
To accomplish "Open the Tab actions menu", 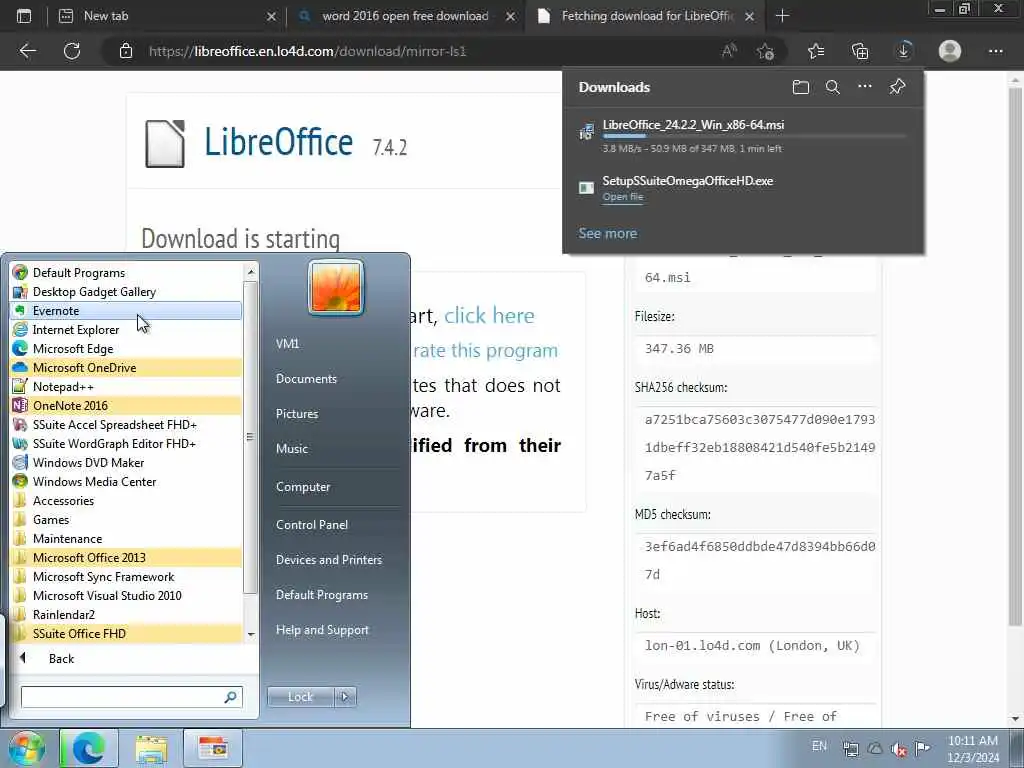I will coord(24,16).
